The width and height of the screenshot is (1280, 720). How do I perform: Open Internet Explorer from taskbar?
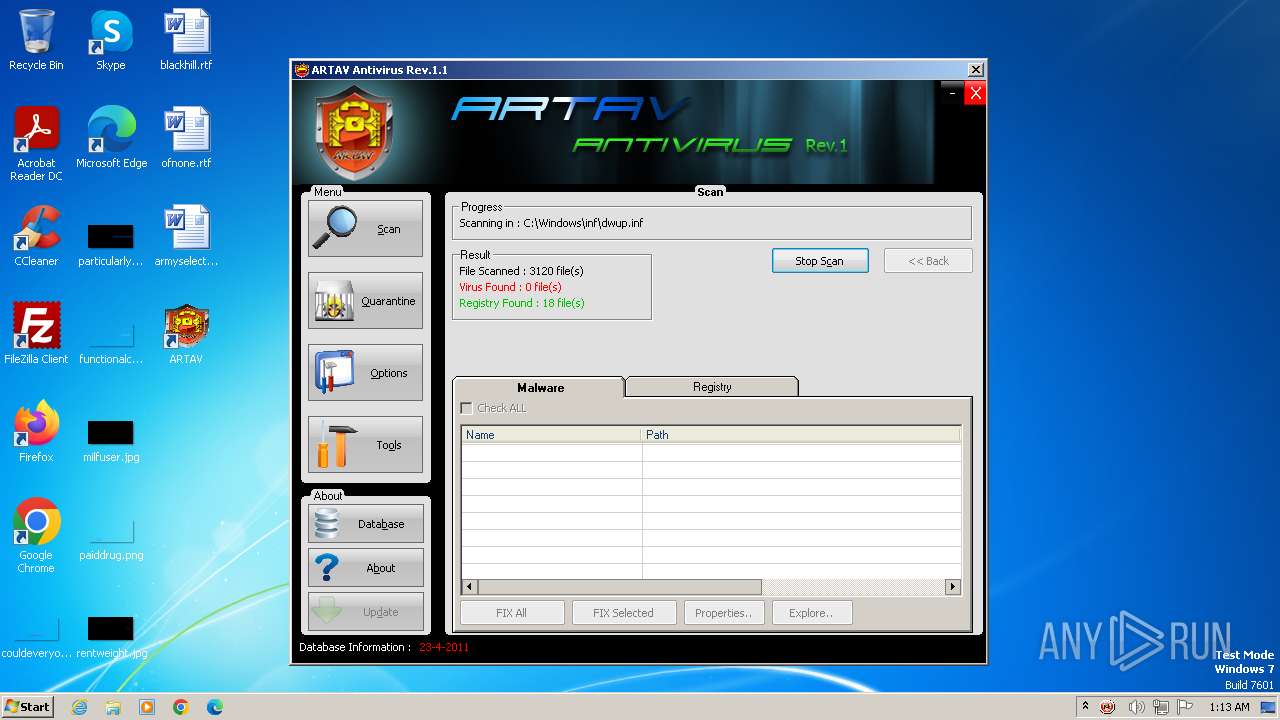[79, 707]
